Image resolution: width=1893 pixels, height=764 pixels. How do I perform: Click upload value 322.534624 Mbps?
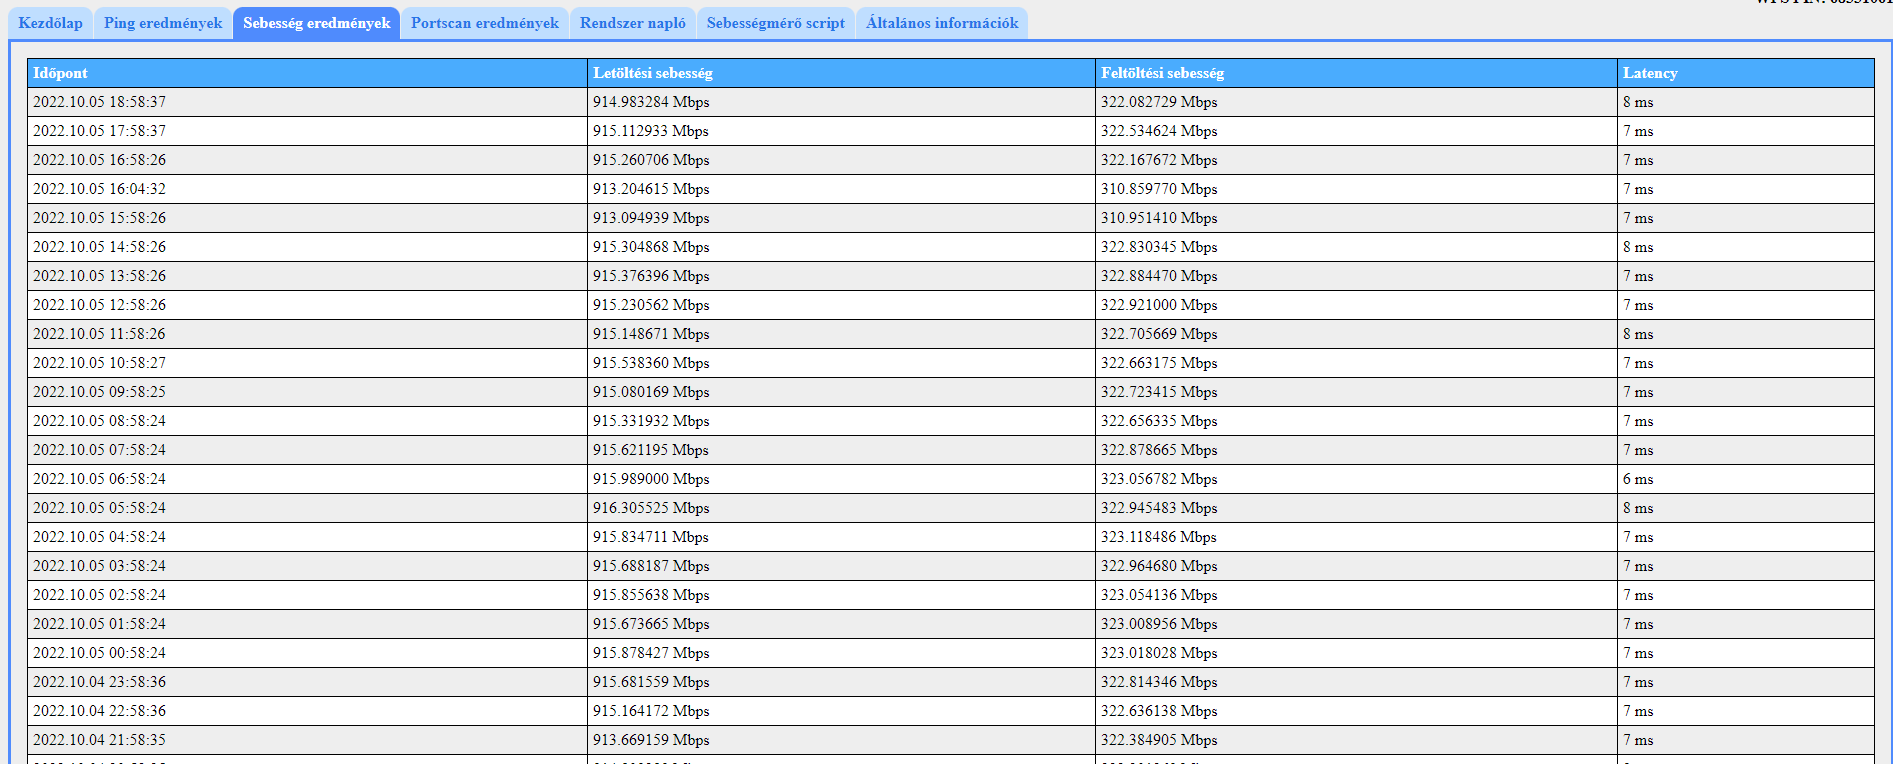pyautogui.click(x=1159, y=131)
